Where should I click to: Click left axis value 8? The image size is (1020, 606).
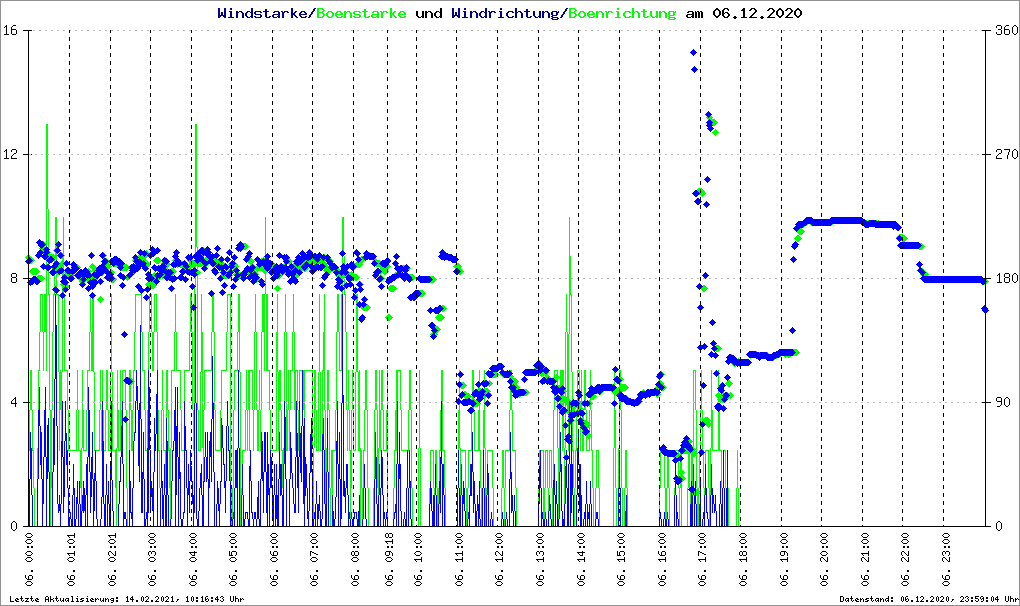pos(14,278)
